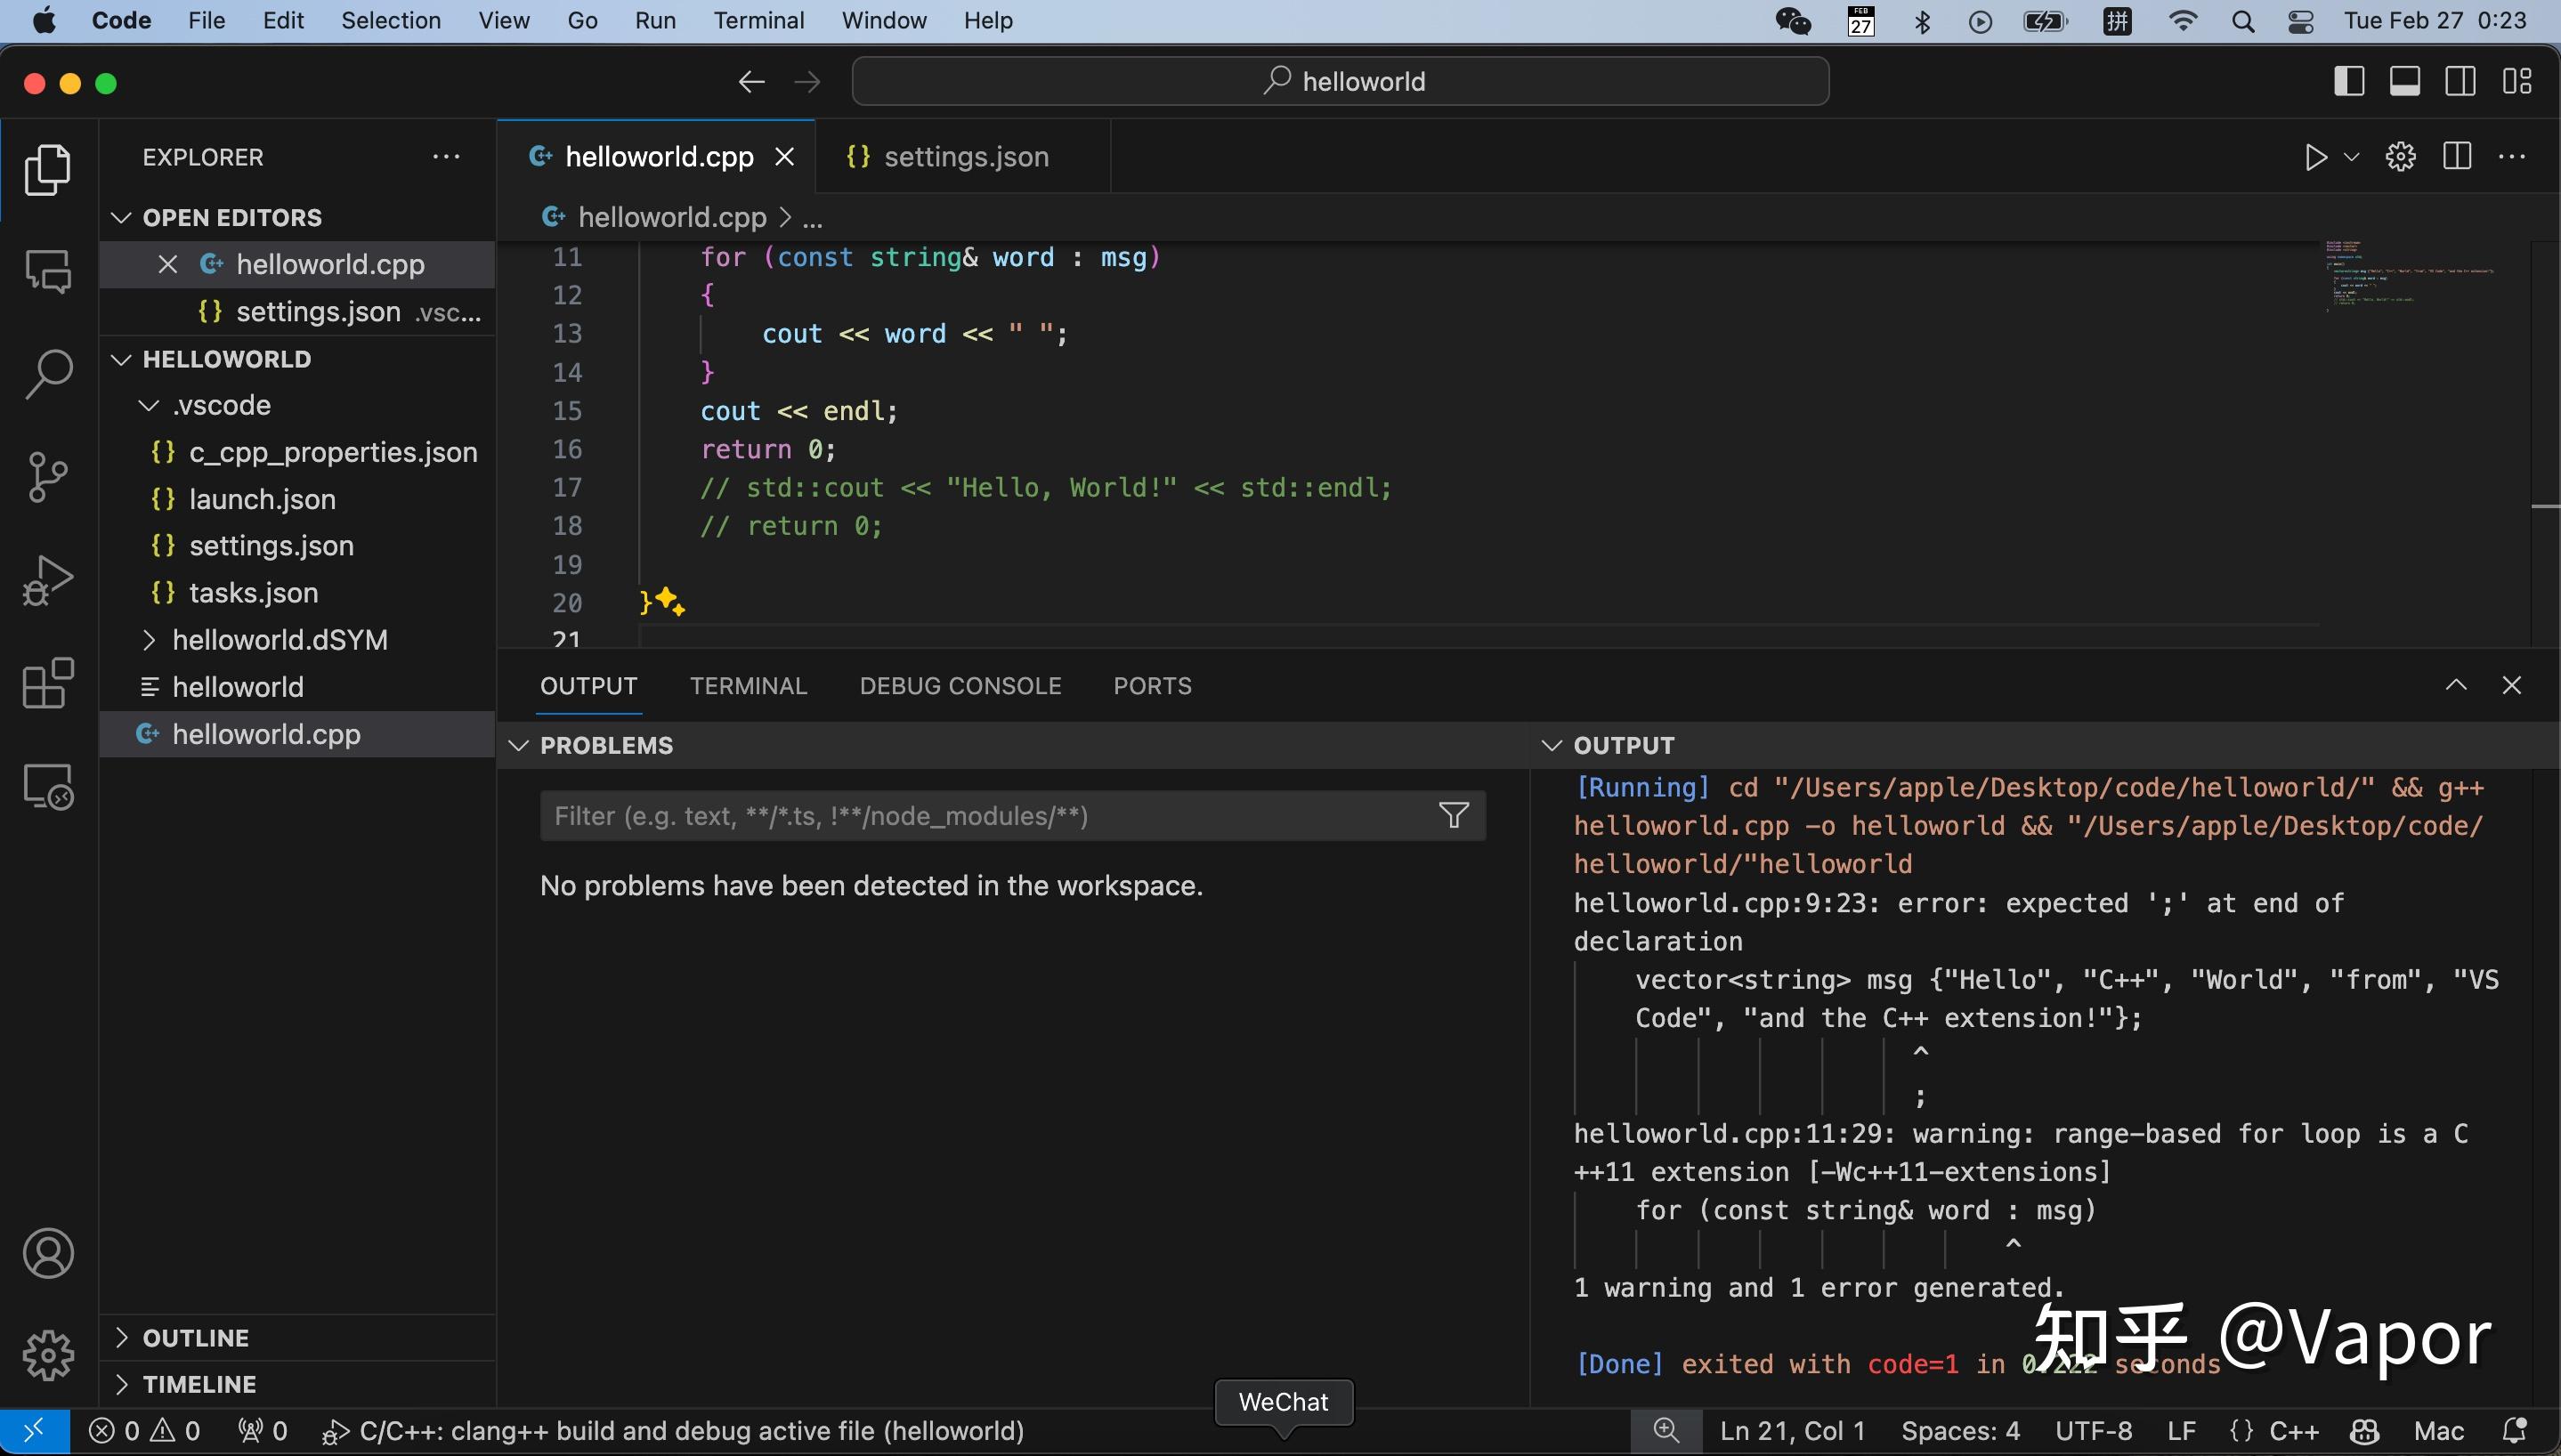2561x1456 pixels.
Task: Click the helloworld search bar at top
Action: [1338, 80]
